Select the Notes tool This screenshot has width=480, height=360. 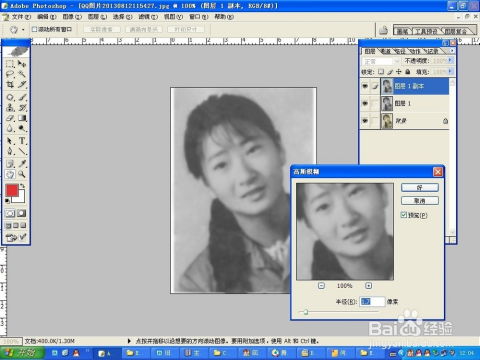[10, 164]
